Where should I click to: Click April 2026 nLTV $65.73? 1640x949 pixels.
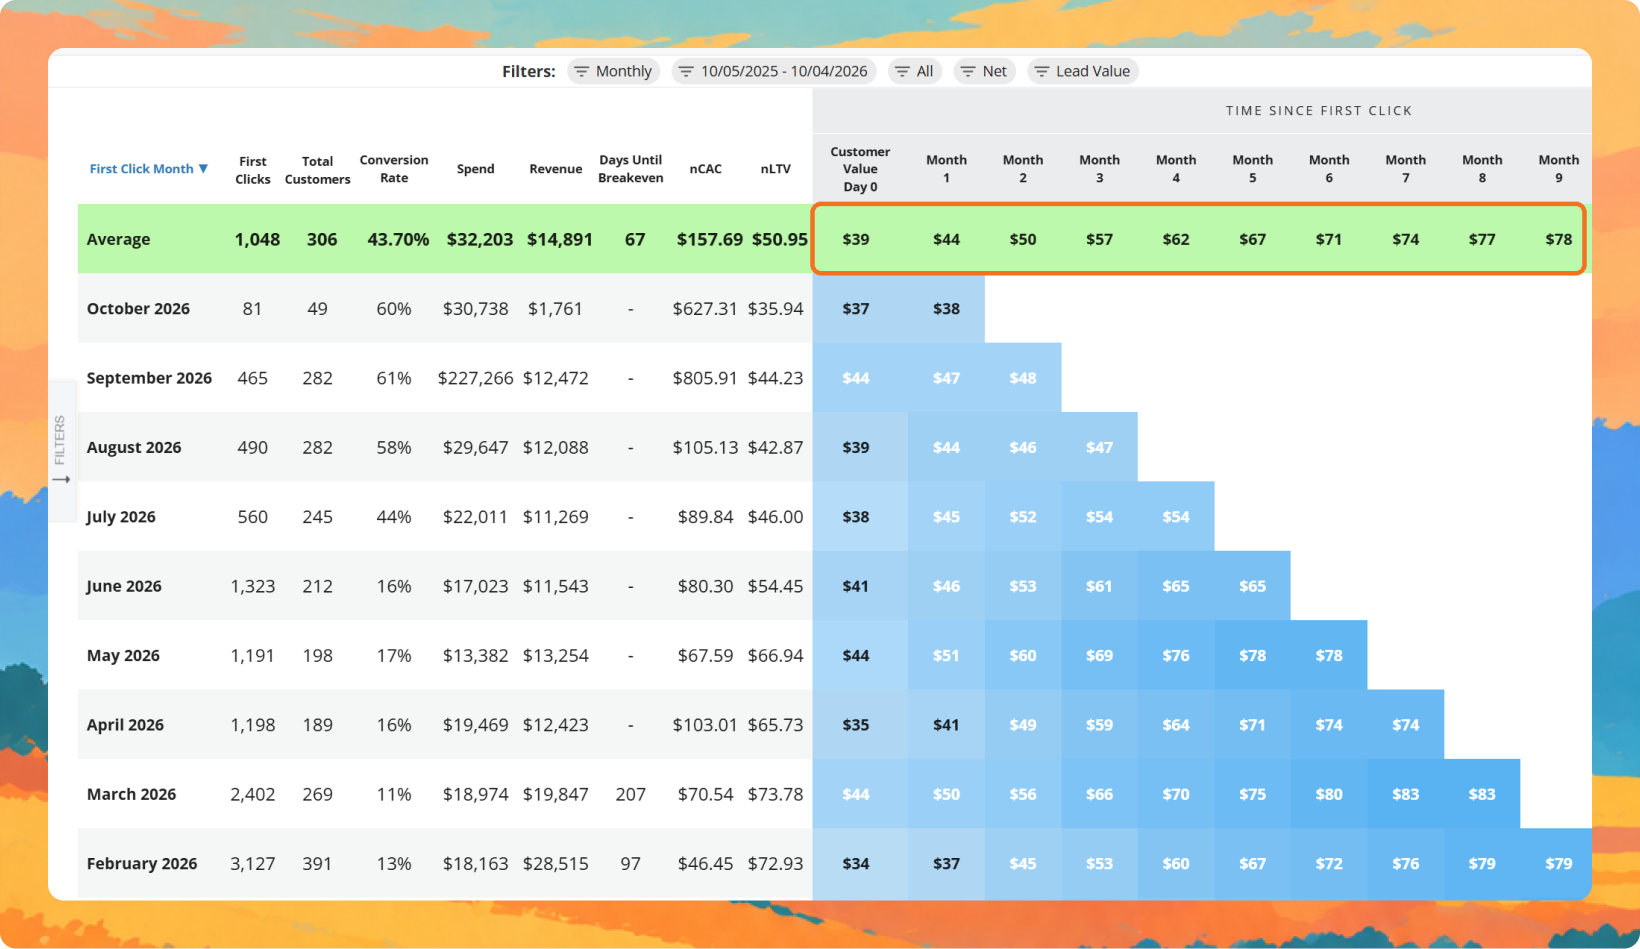pos(776,725)
